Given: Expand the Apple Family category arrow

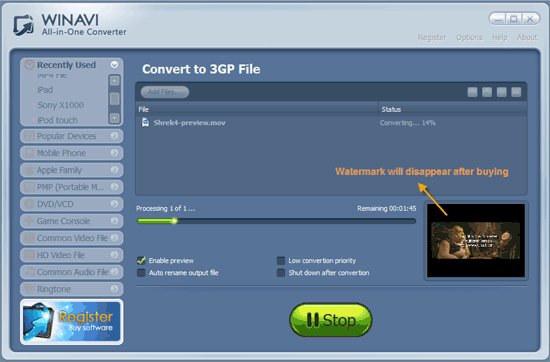Looking at the screenshot, I should (114, 170).
